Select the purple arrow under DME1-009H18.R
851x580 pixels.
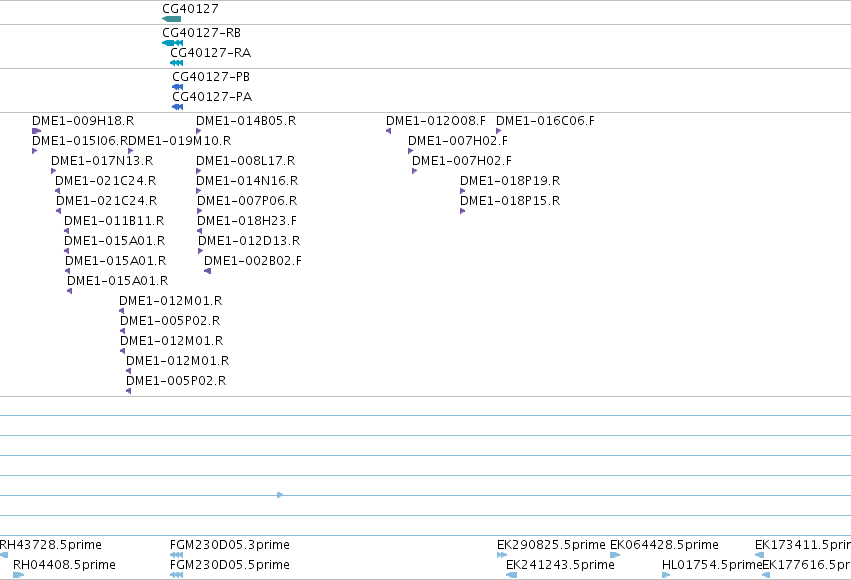(x=36, y=131)
